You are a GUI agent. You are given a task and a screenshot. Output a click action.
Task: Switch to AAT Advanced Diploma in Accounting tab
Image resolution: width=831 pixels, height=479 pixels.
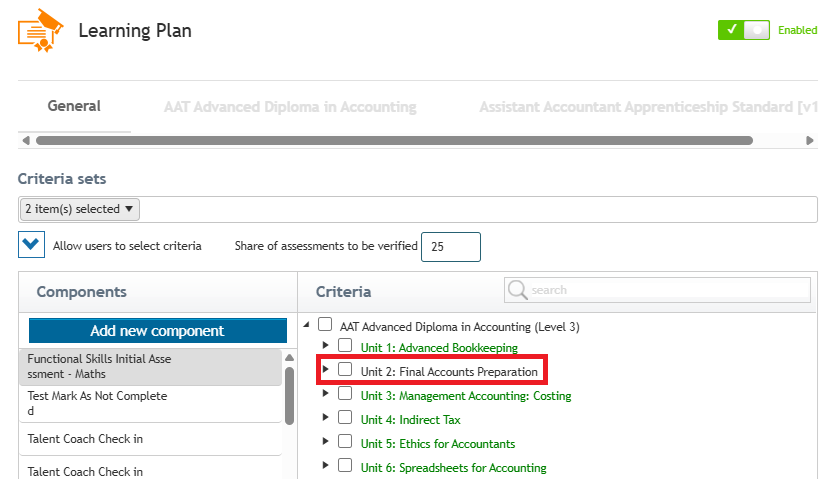(290, 107)
